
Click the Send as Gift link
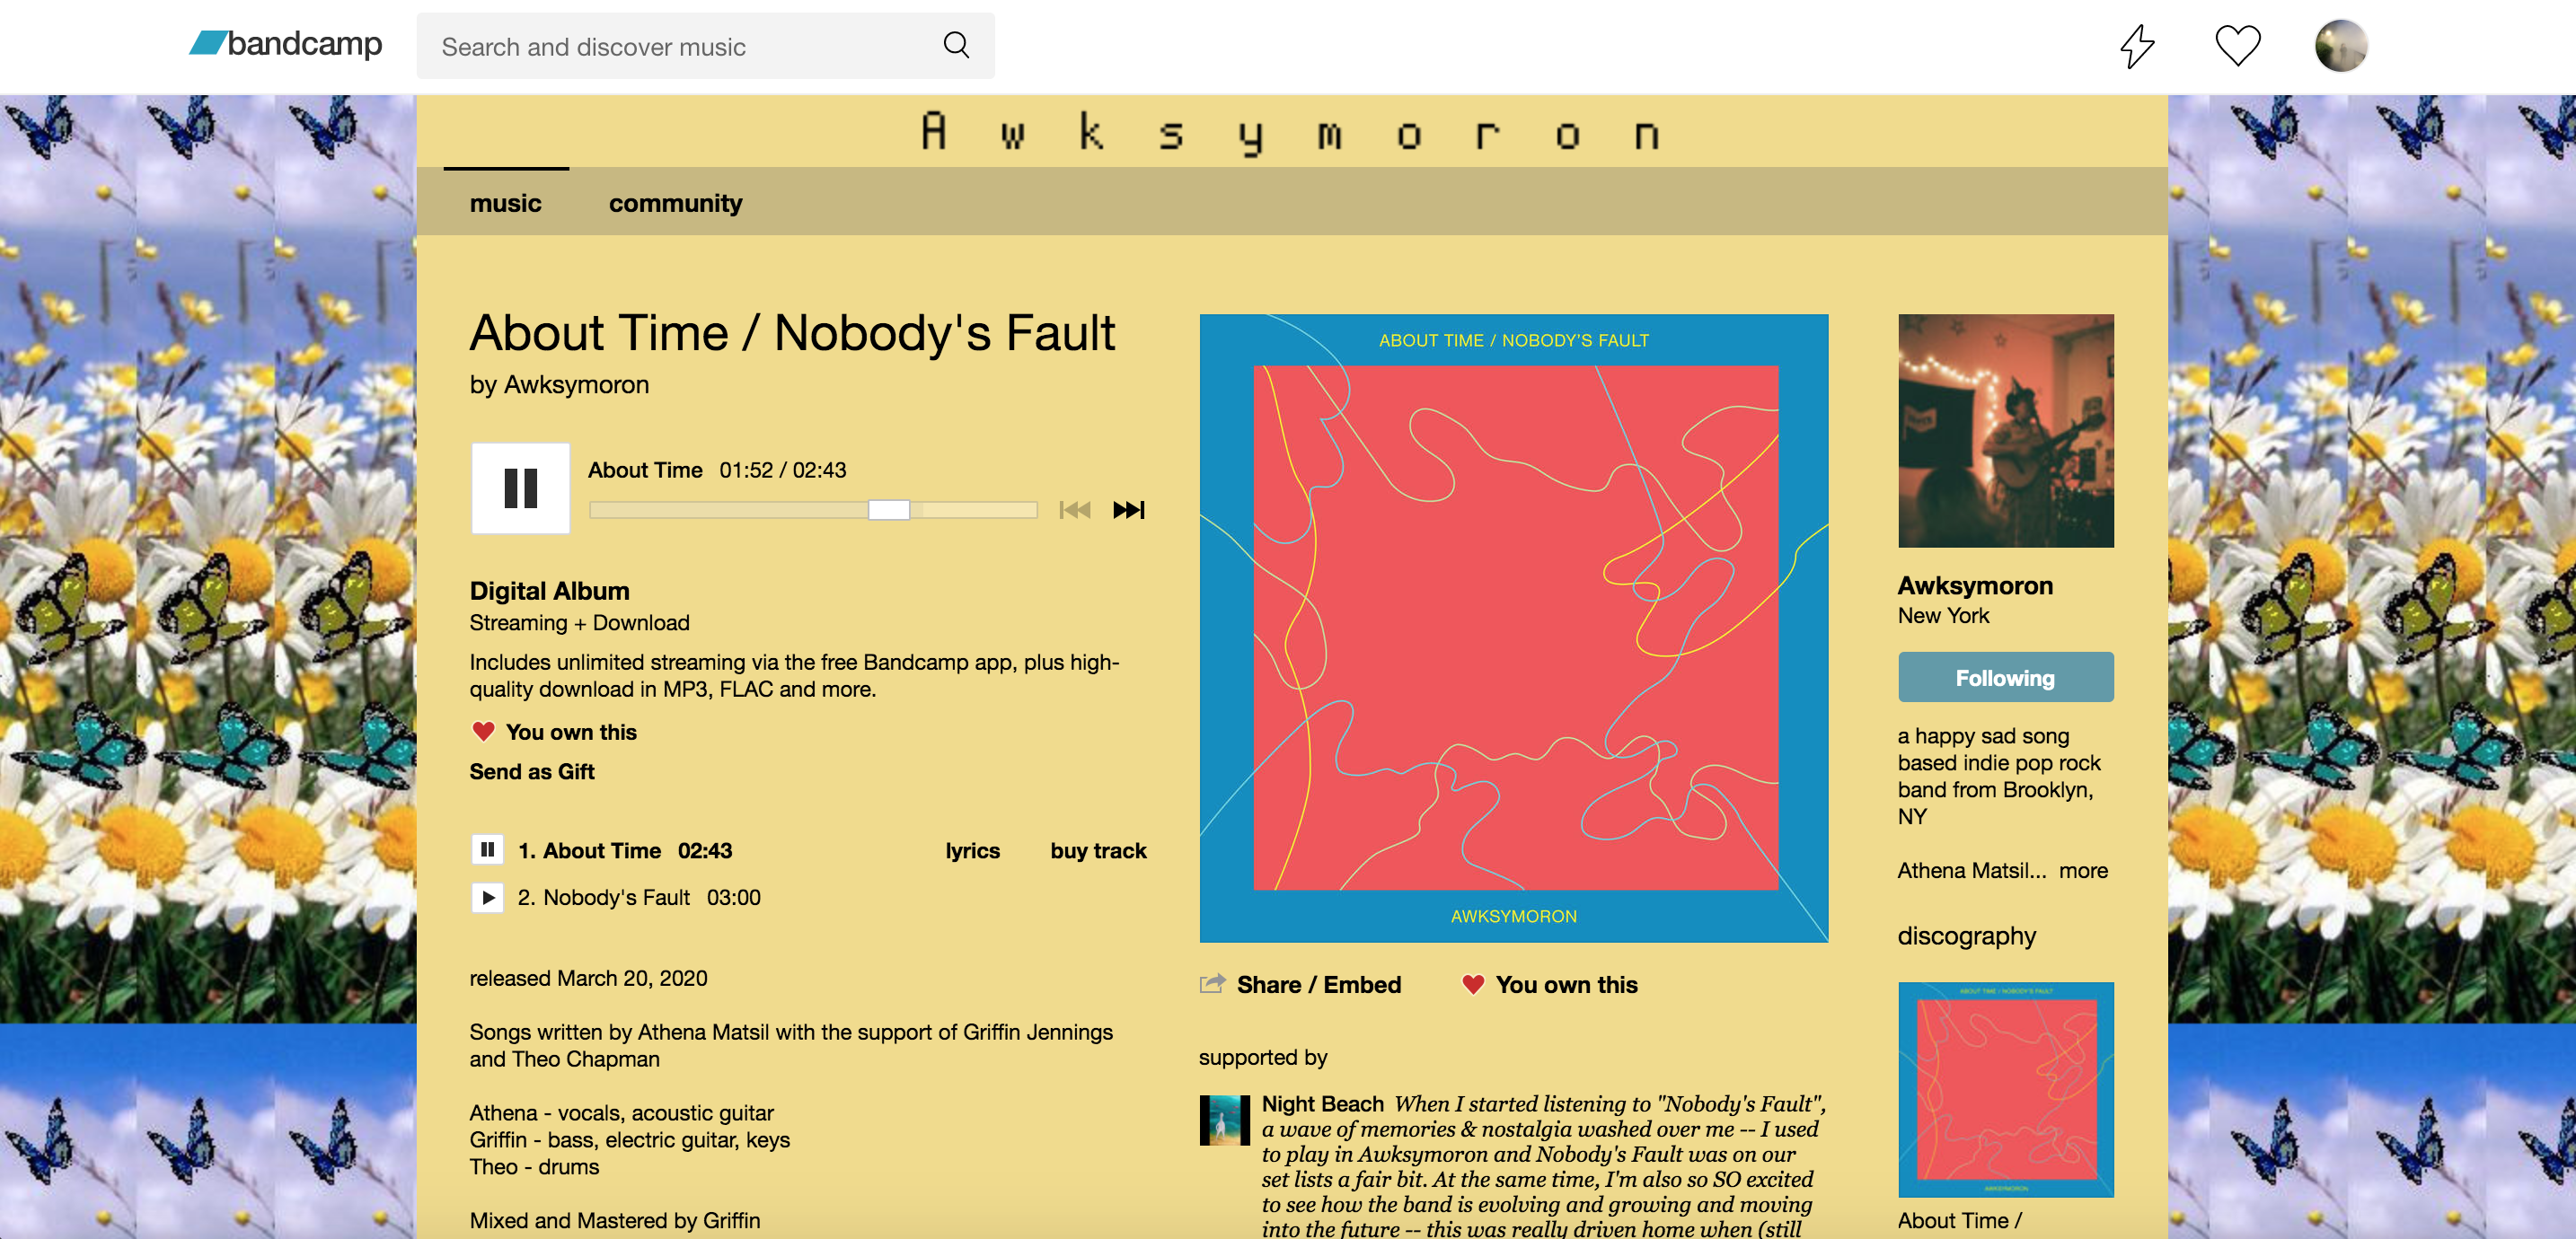(x=532, y=771)
